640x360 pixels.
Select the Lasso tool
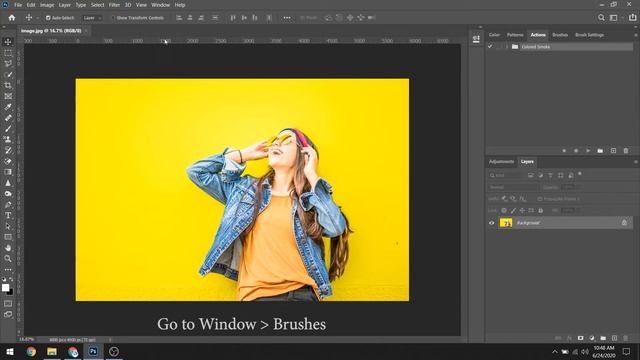point(8,64)
